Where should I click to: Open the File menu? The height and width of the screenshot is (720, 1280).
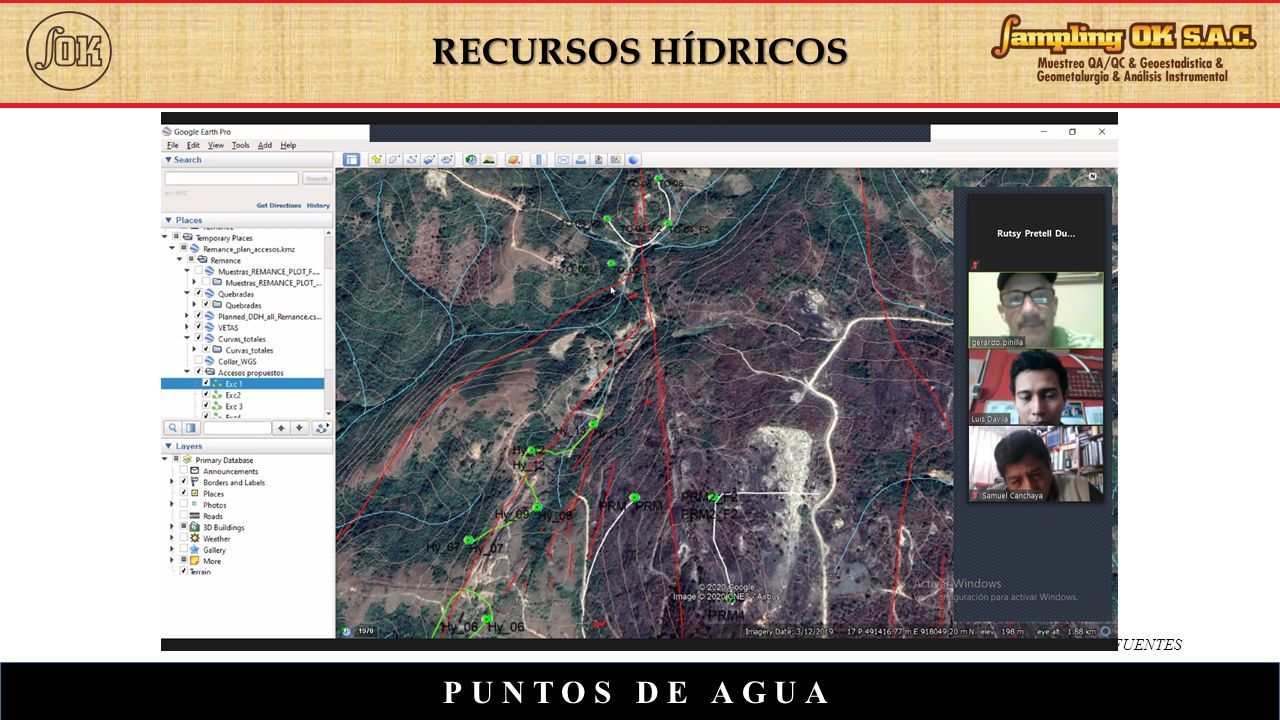[172, 145]
